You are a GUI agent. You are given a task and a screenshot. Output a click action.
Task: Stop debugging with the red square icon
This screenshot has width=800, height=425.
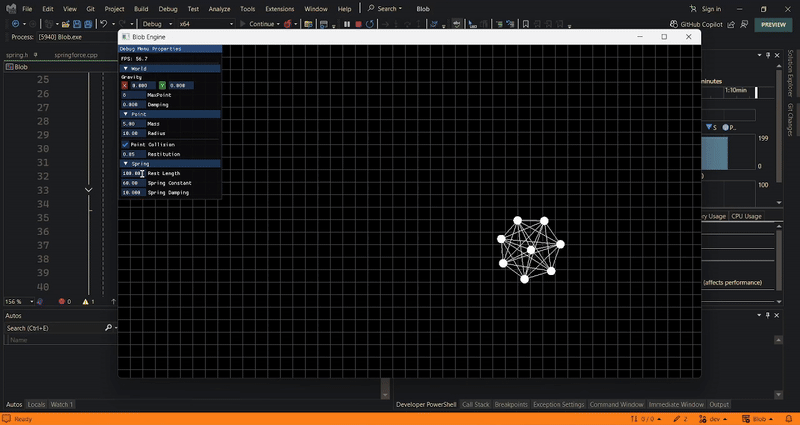[358, 24]
